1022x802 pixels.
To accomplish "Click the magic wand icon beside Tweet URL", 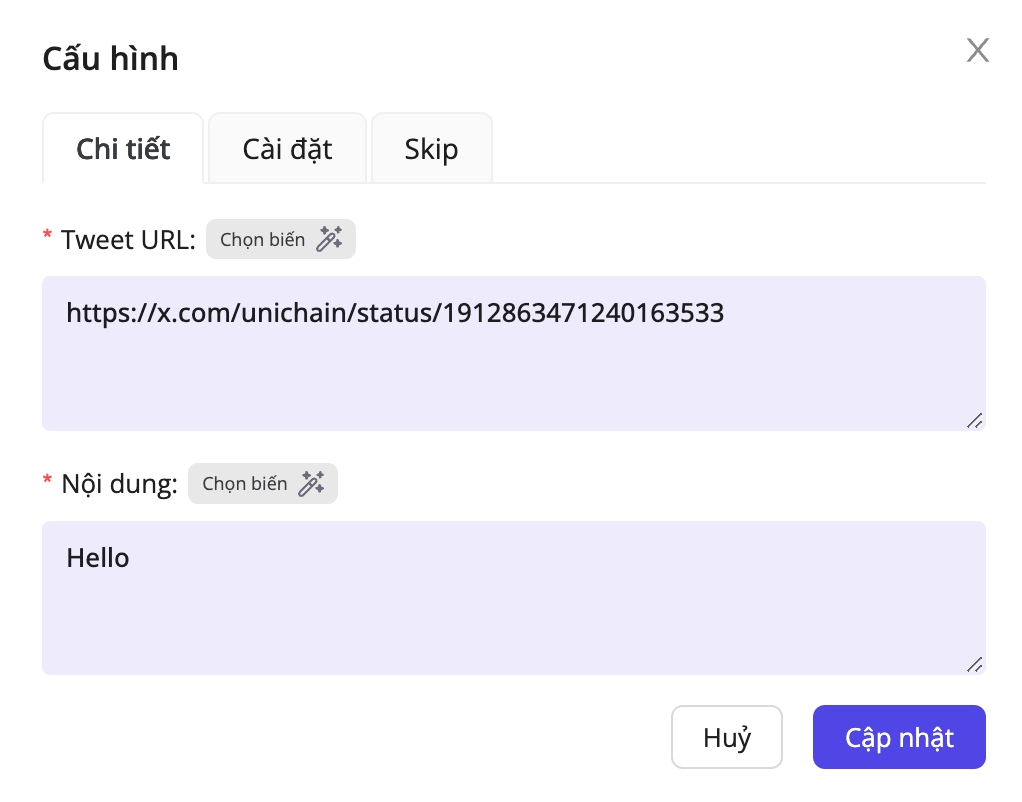I will (x=329, y=240).
